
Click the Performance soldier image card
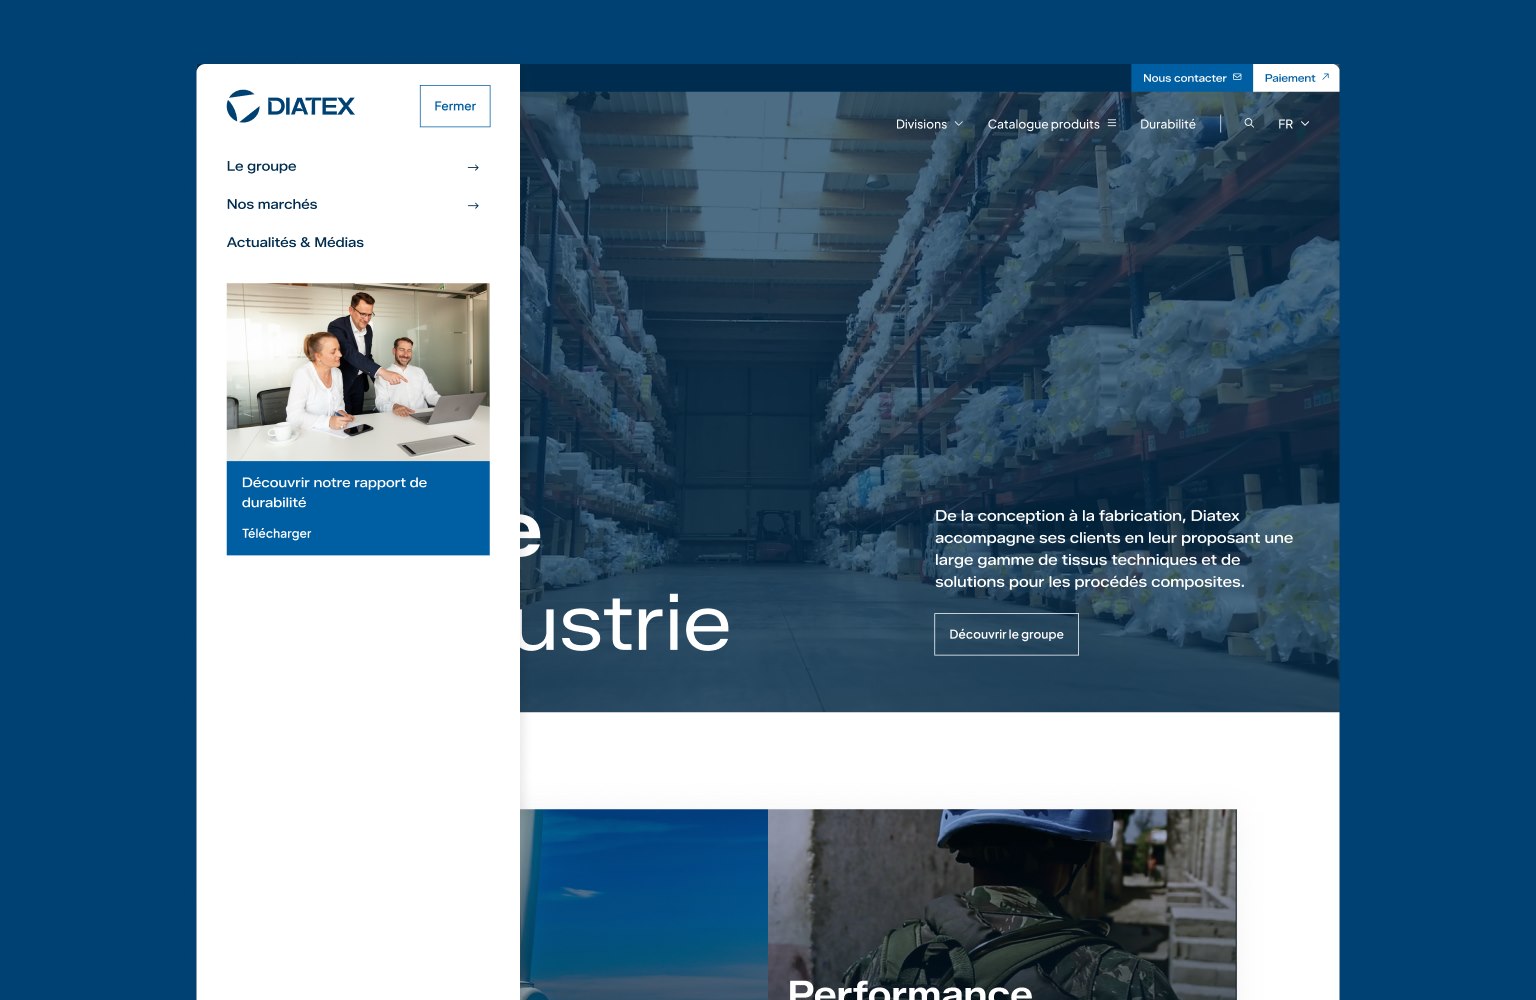pyautogui.click(x=1002, y=904)
